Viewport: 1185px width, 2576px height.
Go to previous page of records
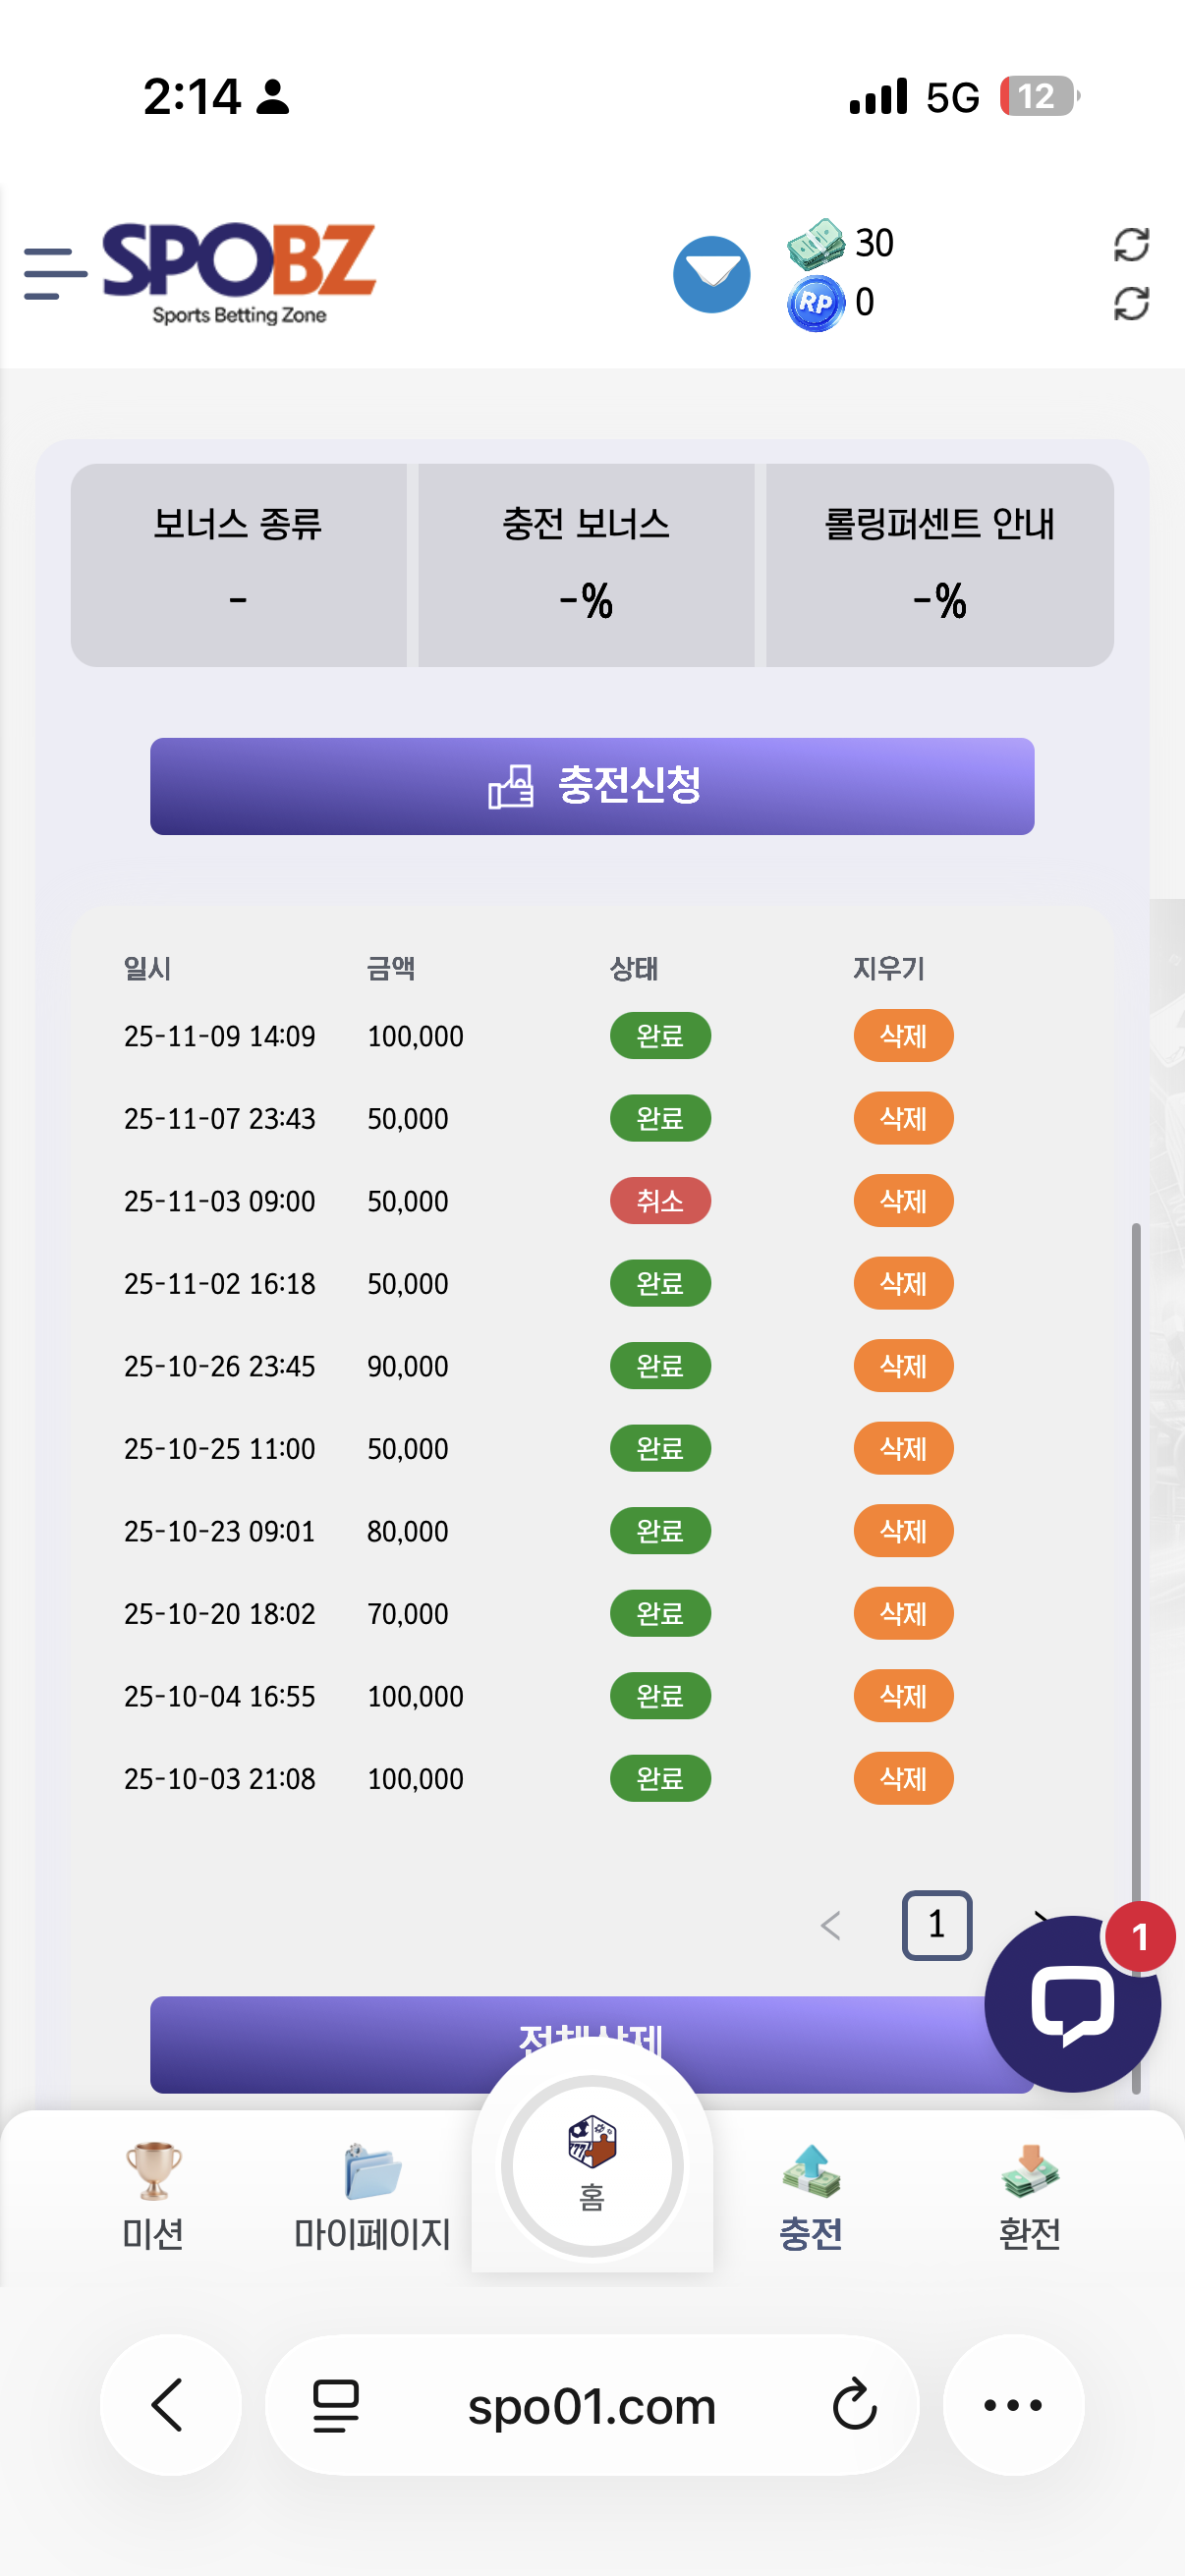tap(830, 1925)
